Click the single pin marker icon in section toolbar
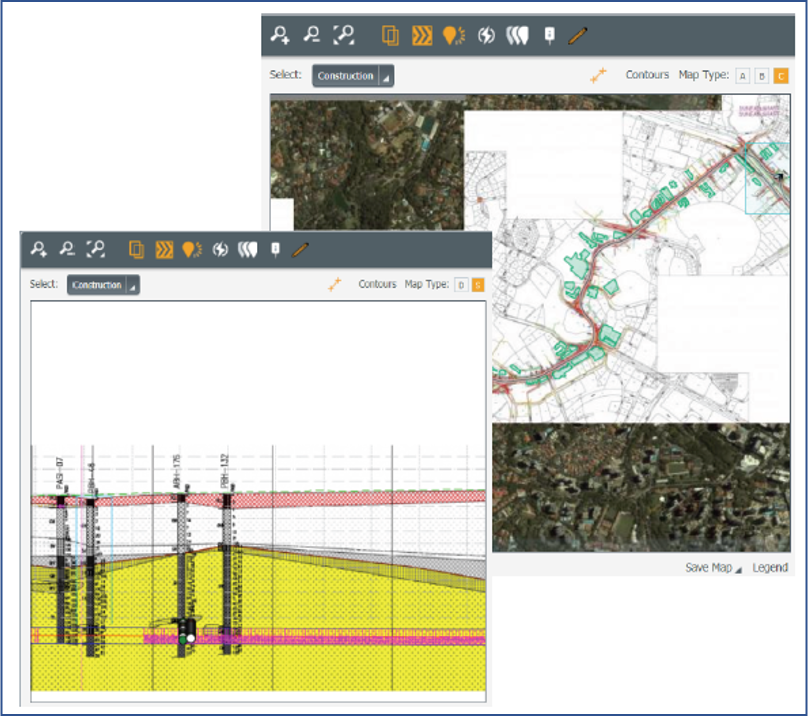The height and width of the screenshot is (716, 808). tap(276, 249)
